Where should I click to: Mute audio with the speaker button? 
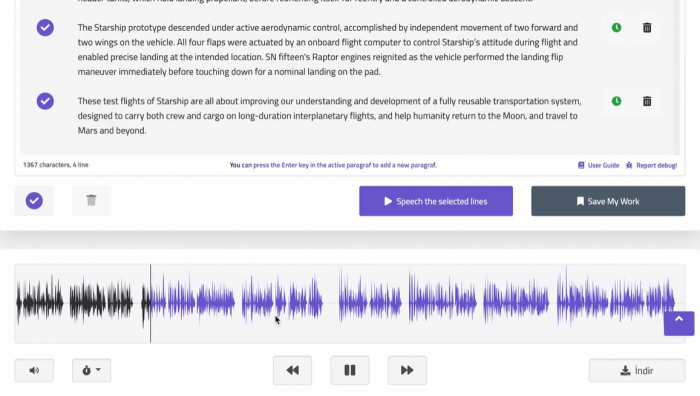coord(34,371)
